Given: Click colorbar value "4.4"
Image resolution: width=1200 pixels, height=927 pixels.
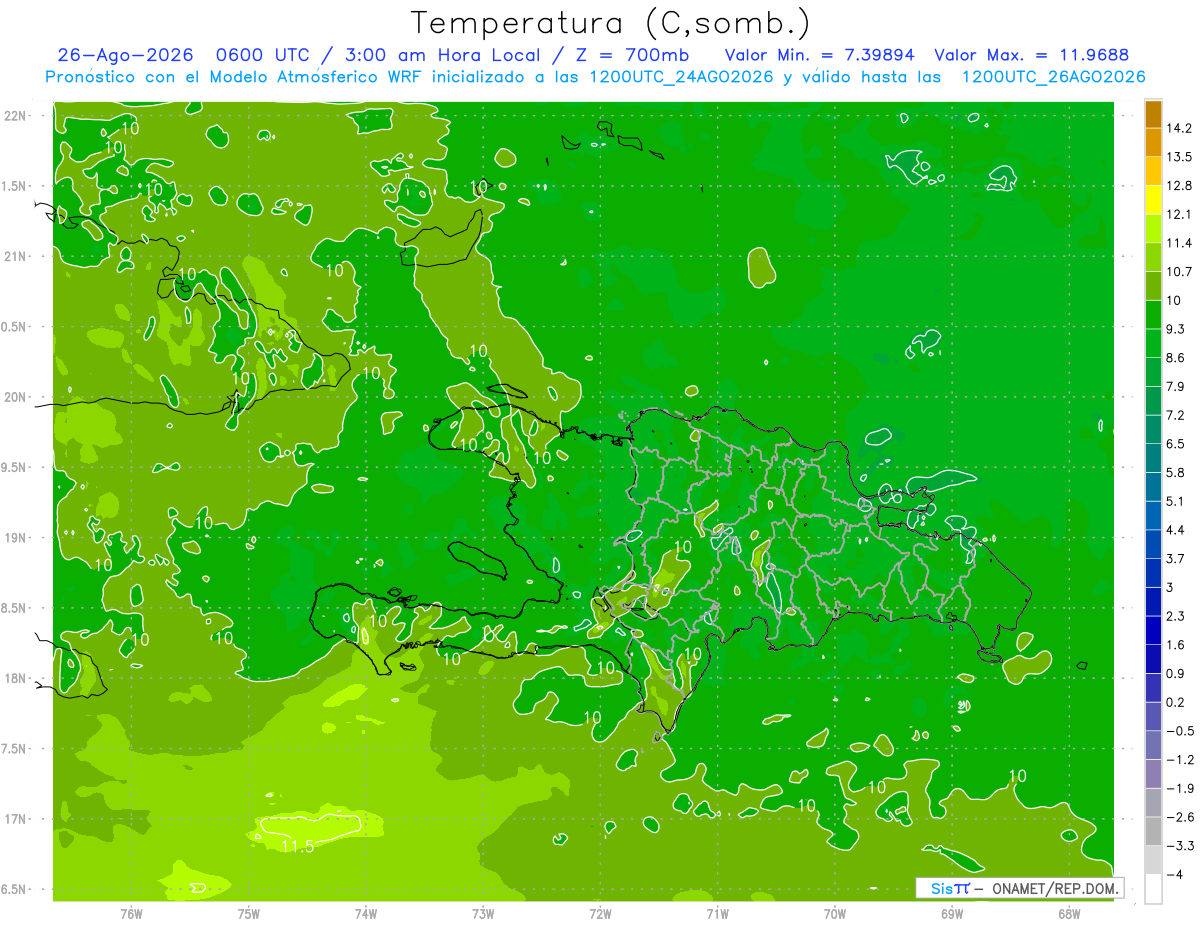Looking at the screenshot, I should click(1177, 530).
